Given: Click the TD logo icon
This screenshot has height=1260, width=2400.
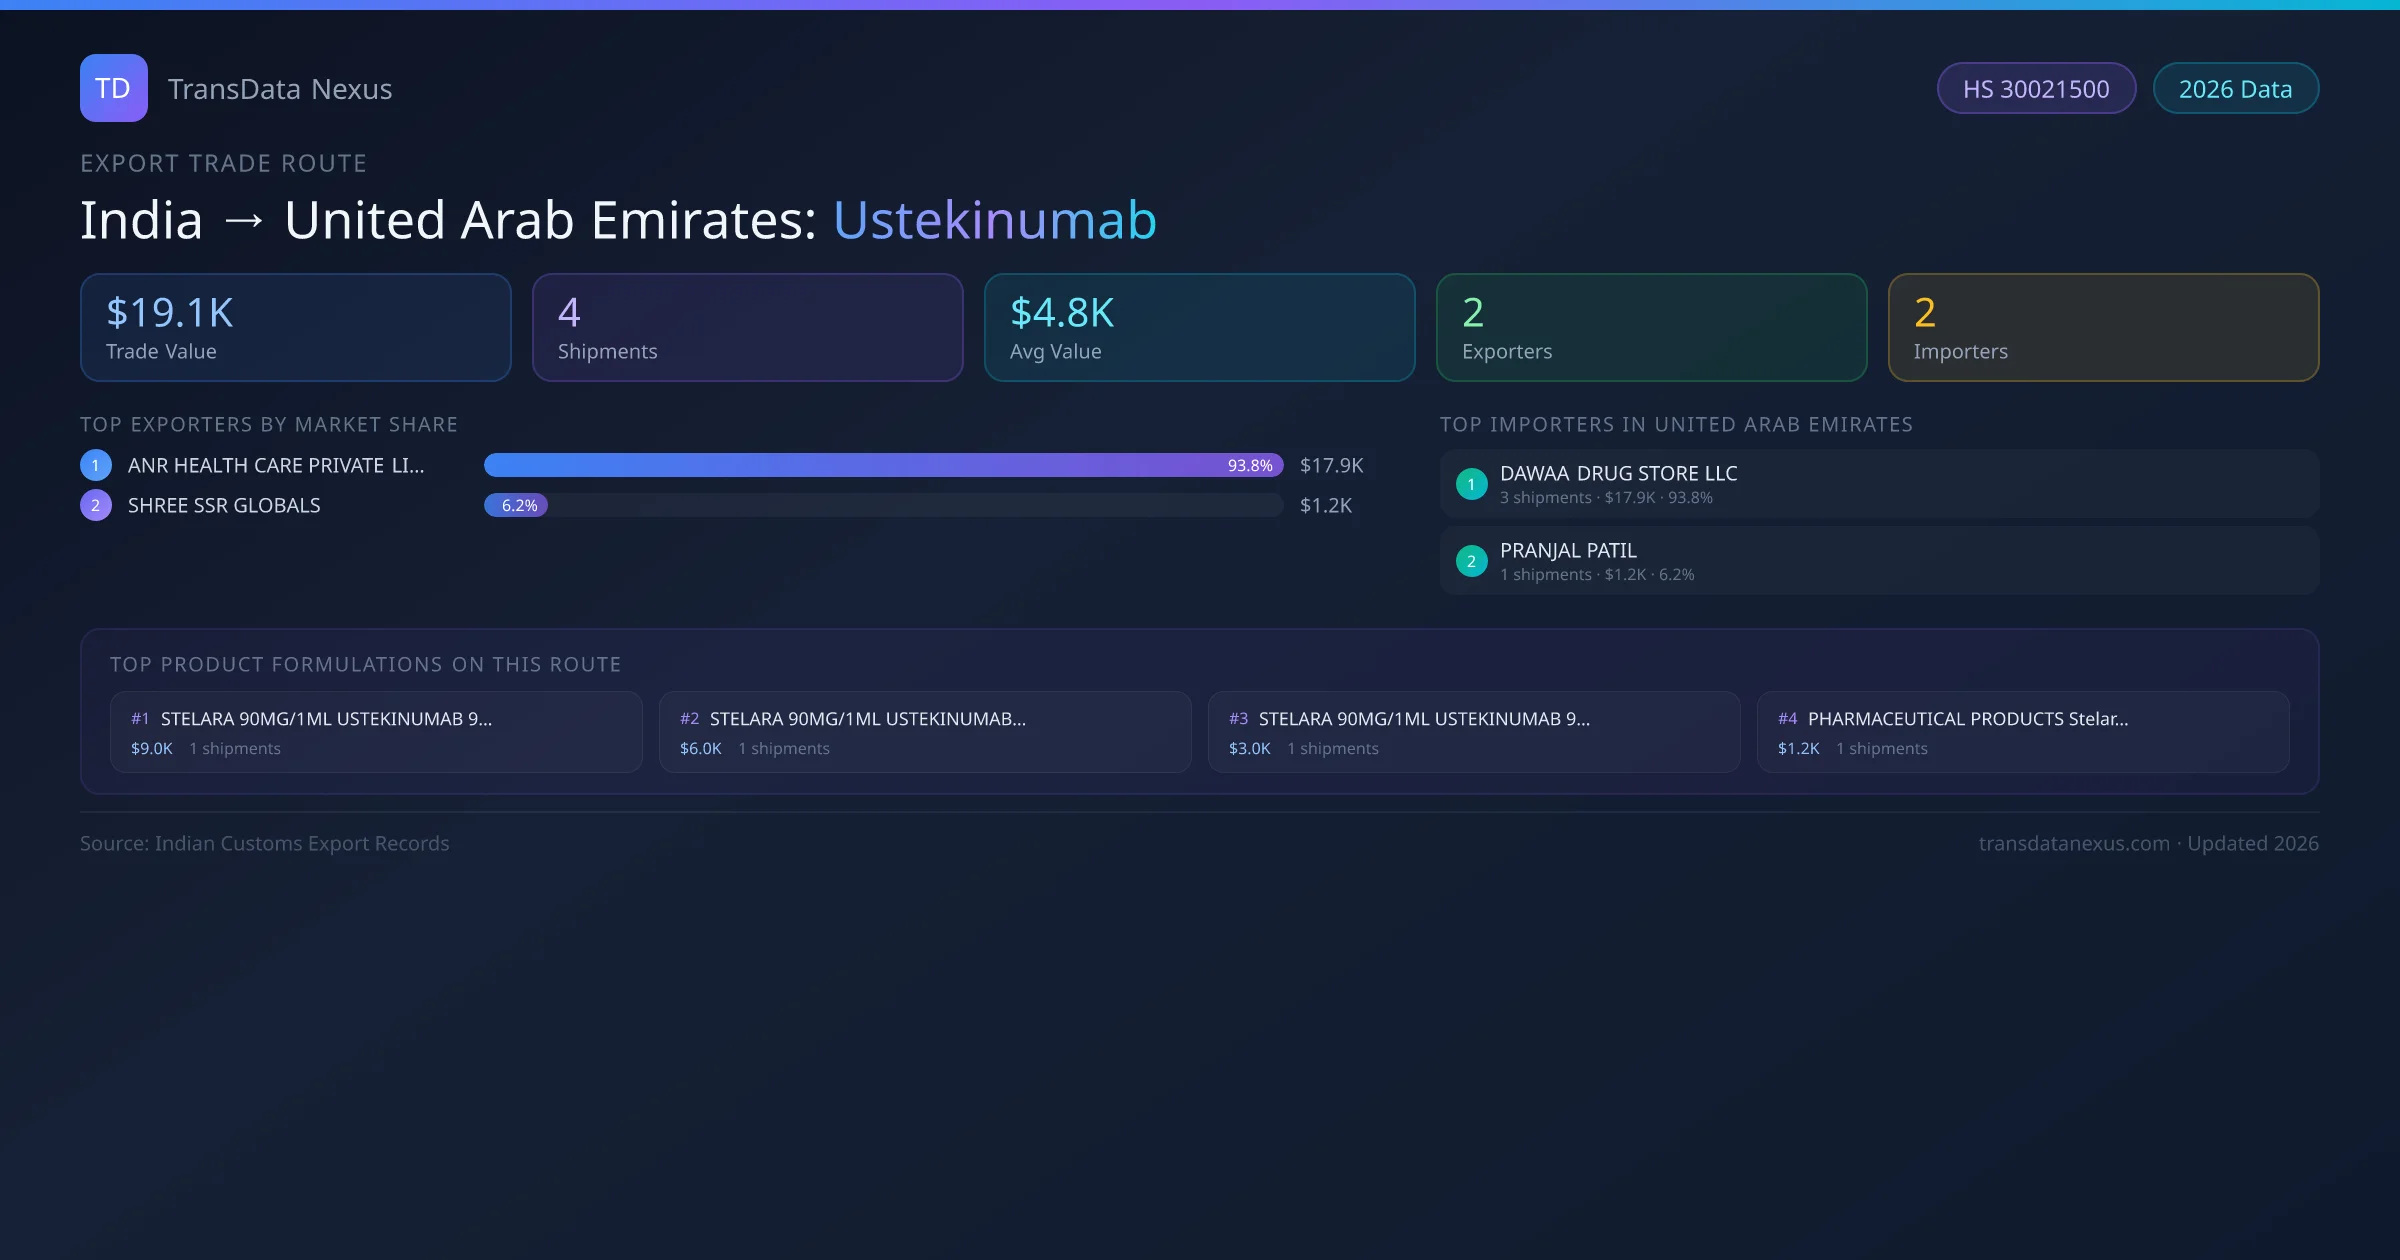Looking at the screenshot, I should [x=113, y=88].
